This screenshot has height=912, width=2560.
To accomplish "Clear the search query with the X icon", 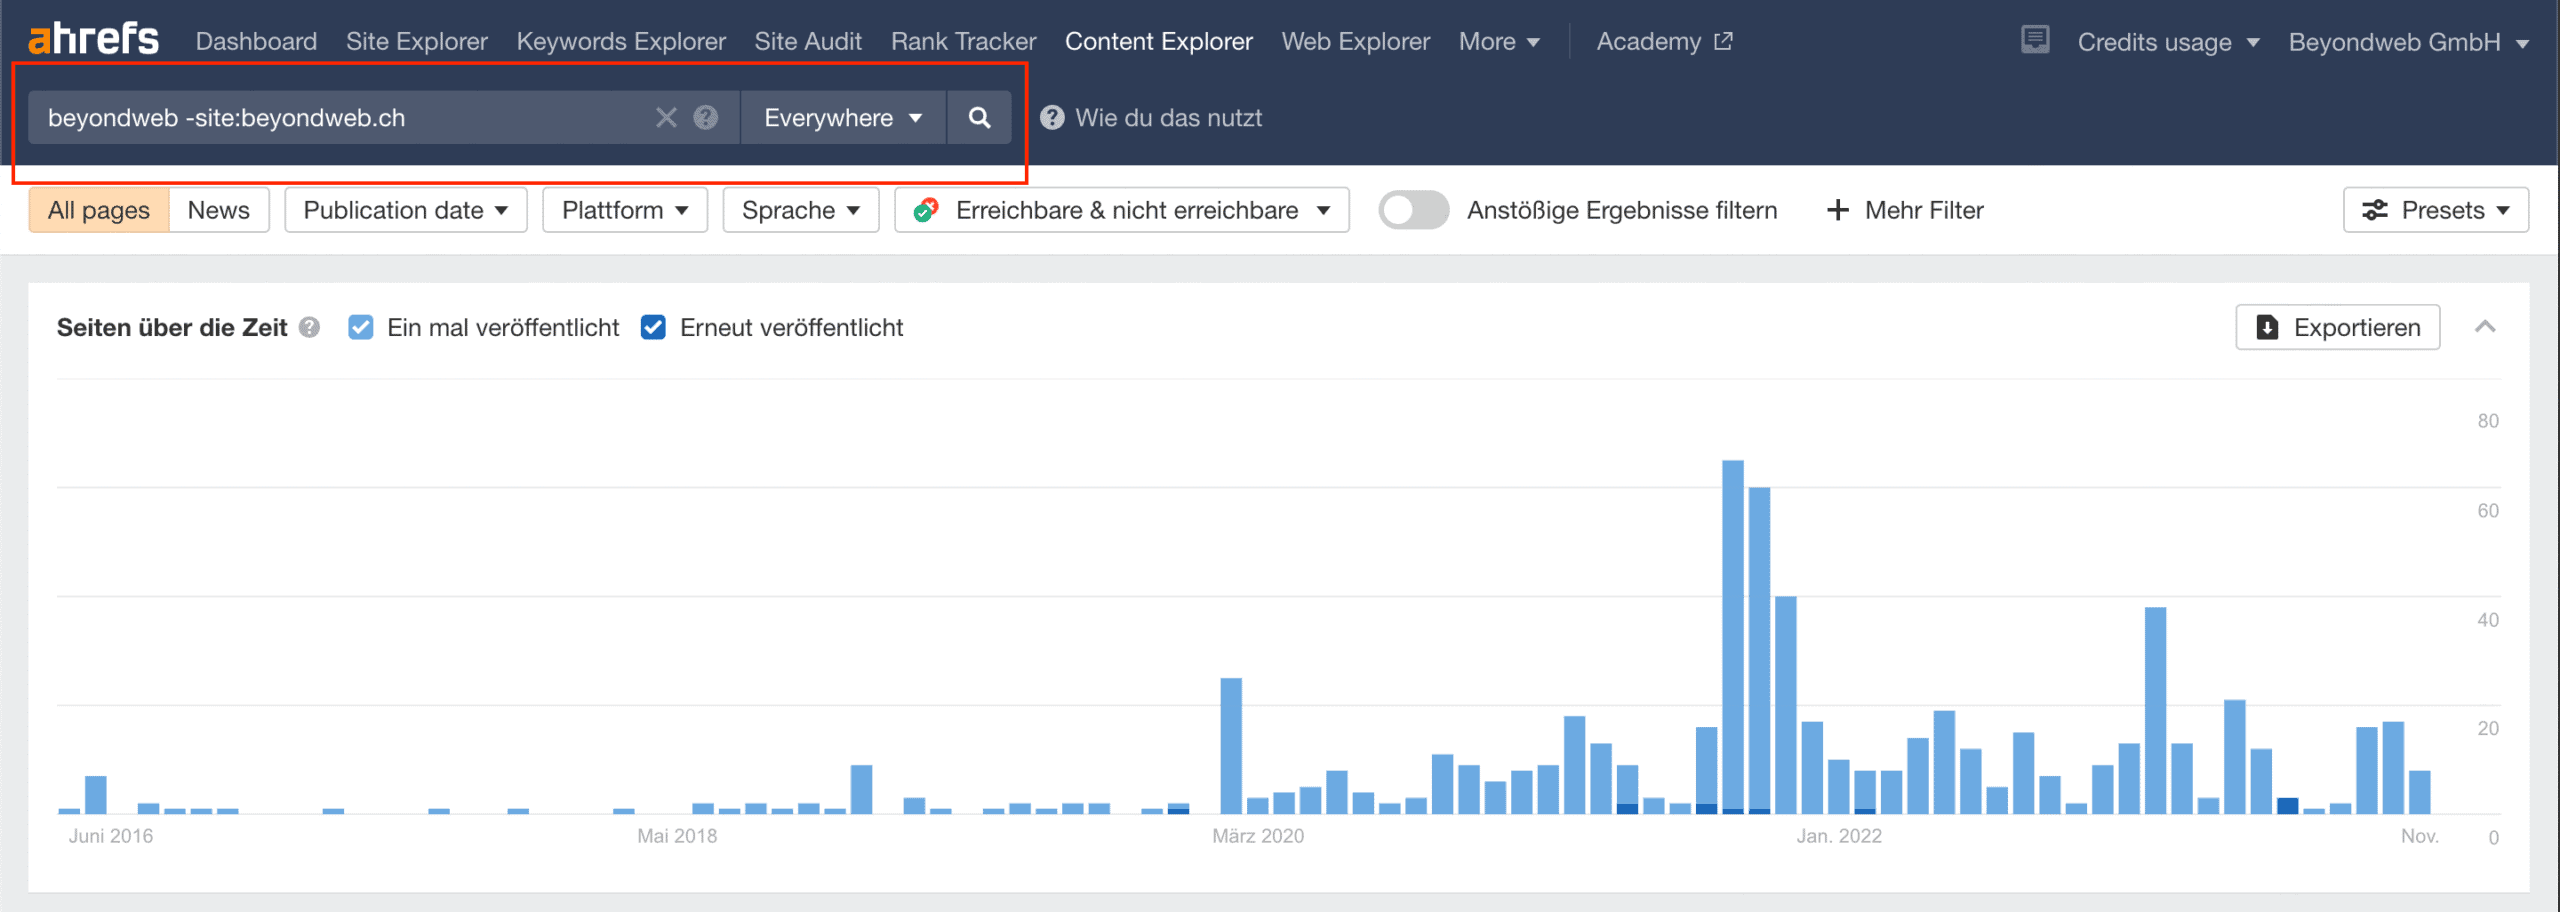I will 666,118.
